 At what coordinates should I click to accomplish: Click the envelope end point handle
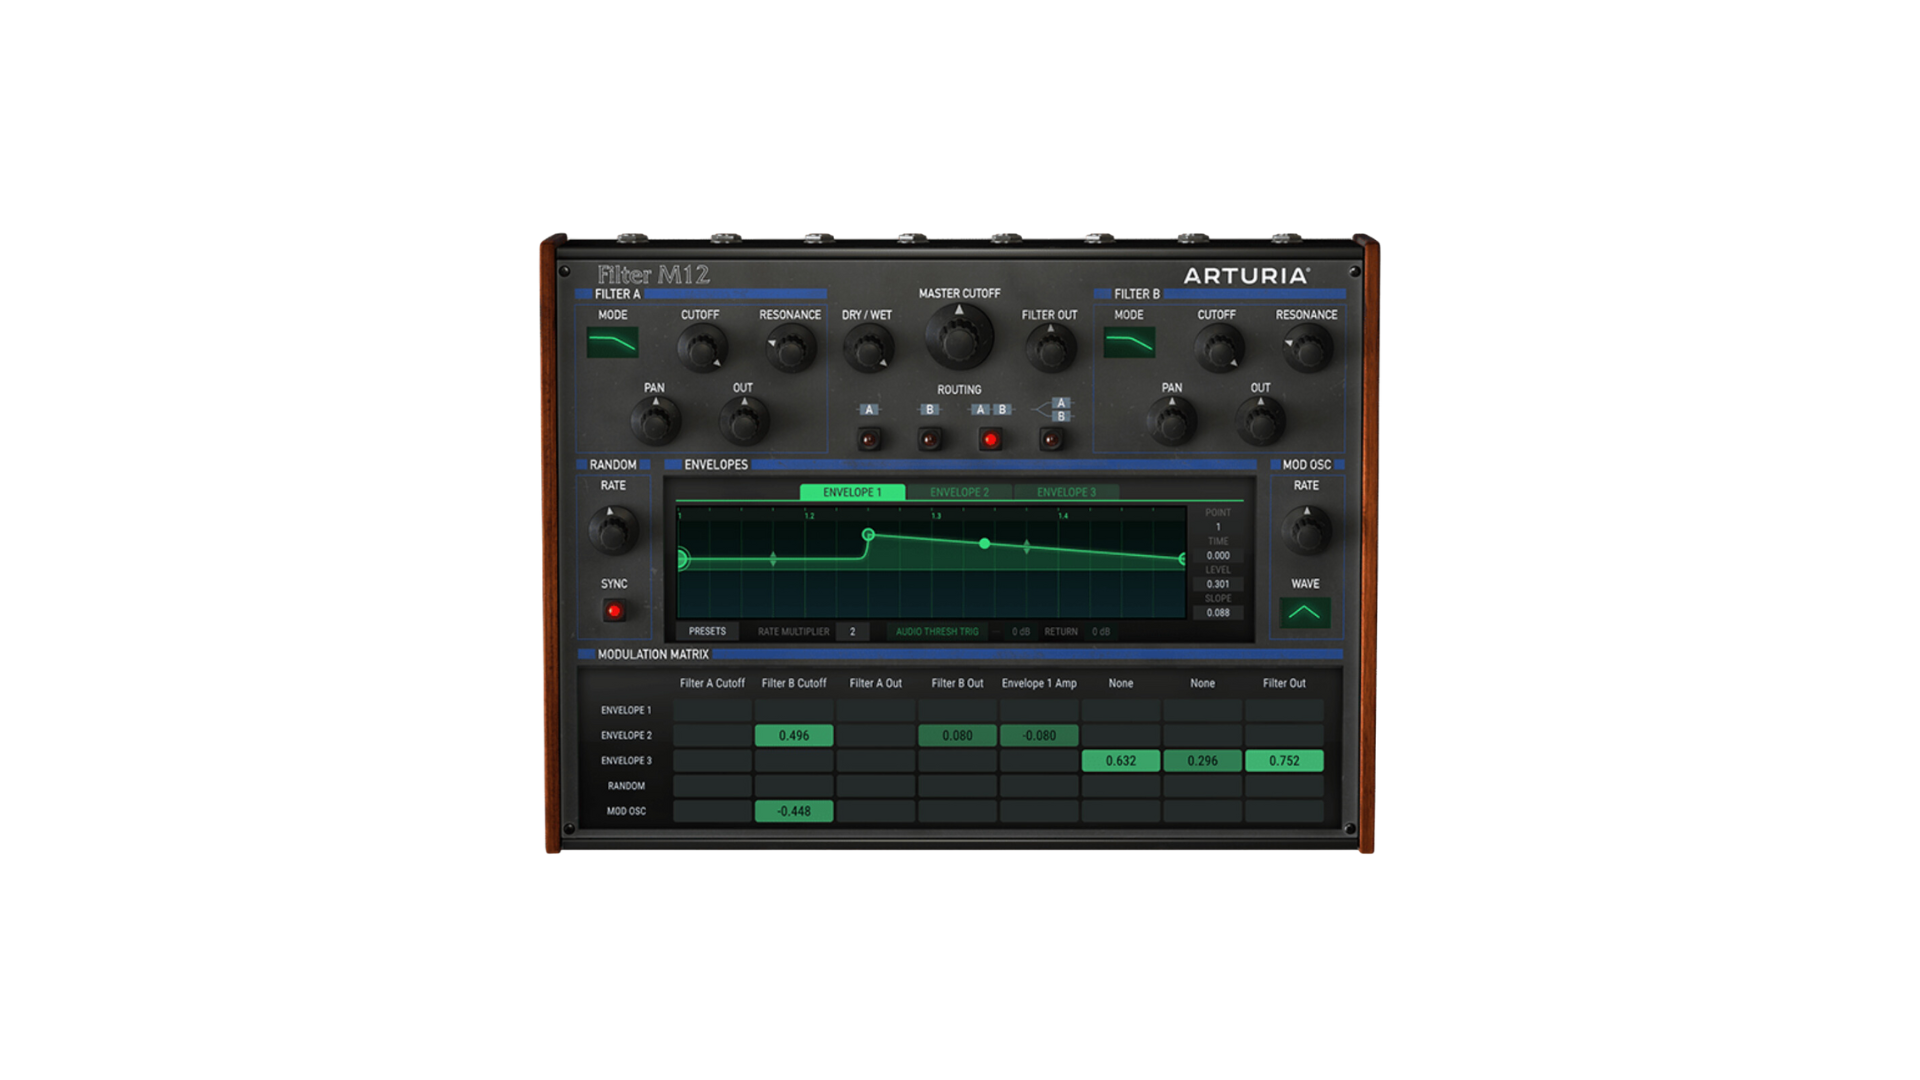point(1182,559)
